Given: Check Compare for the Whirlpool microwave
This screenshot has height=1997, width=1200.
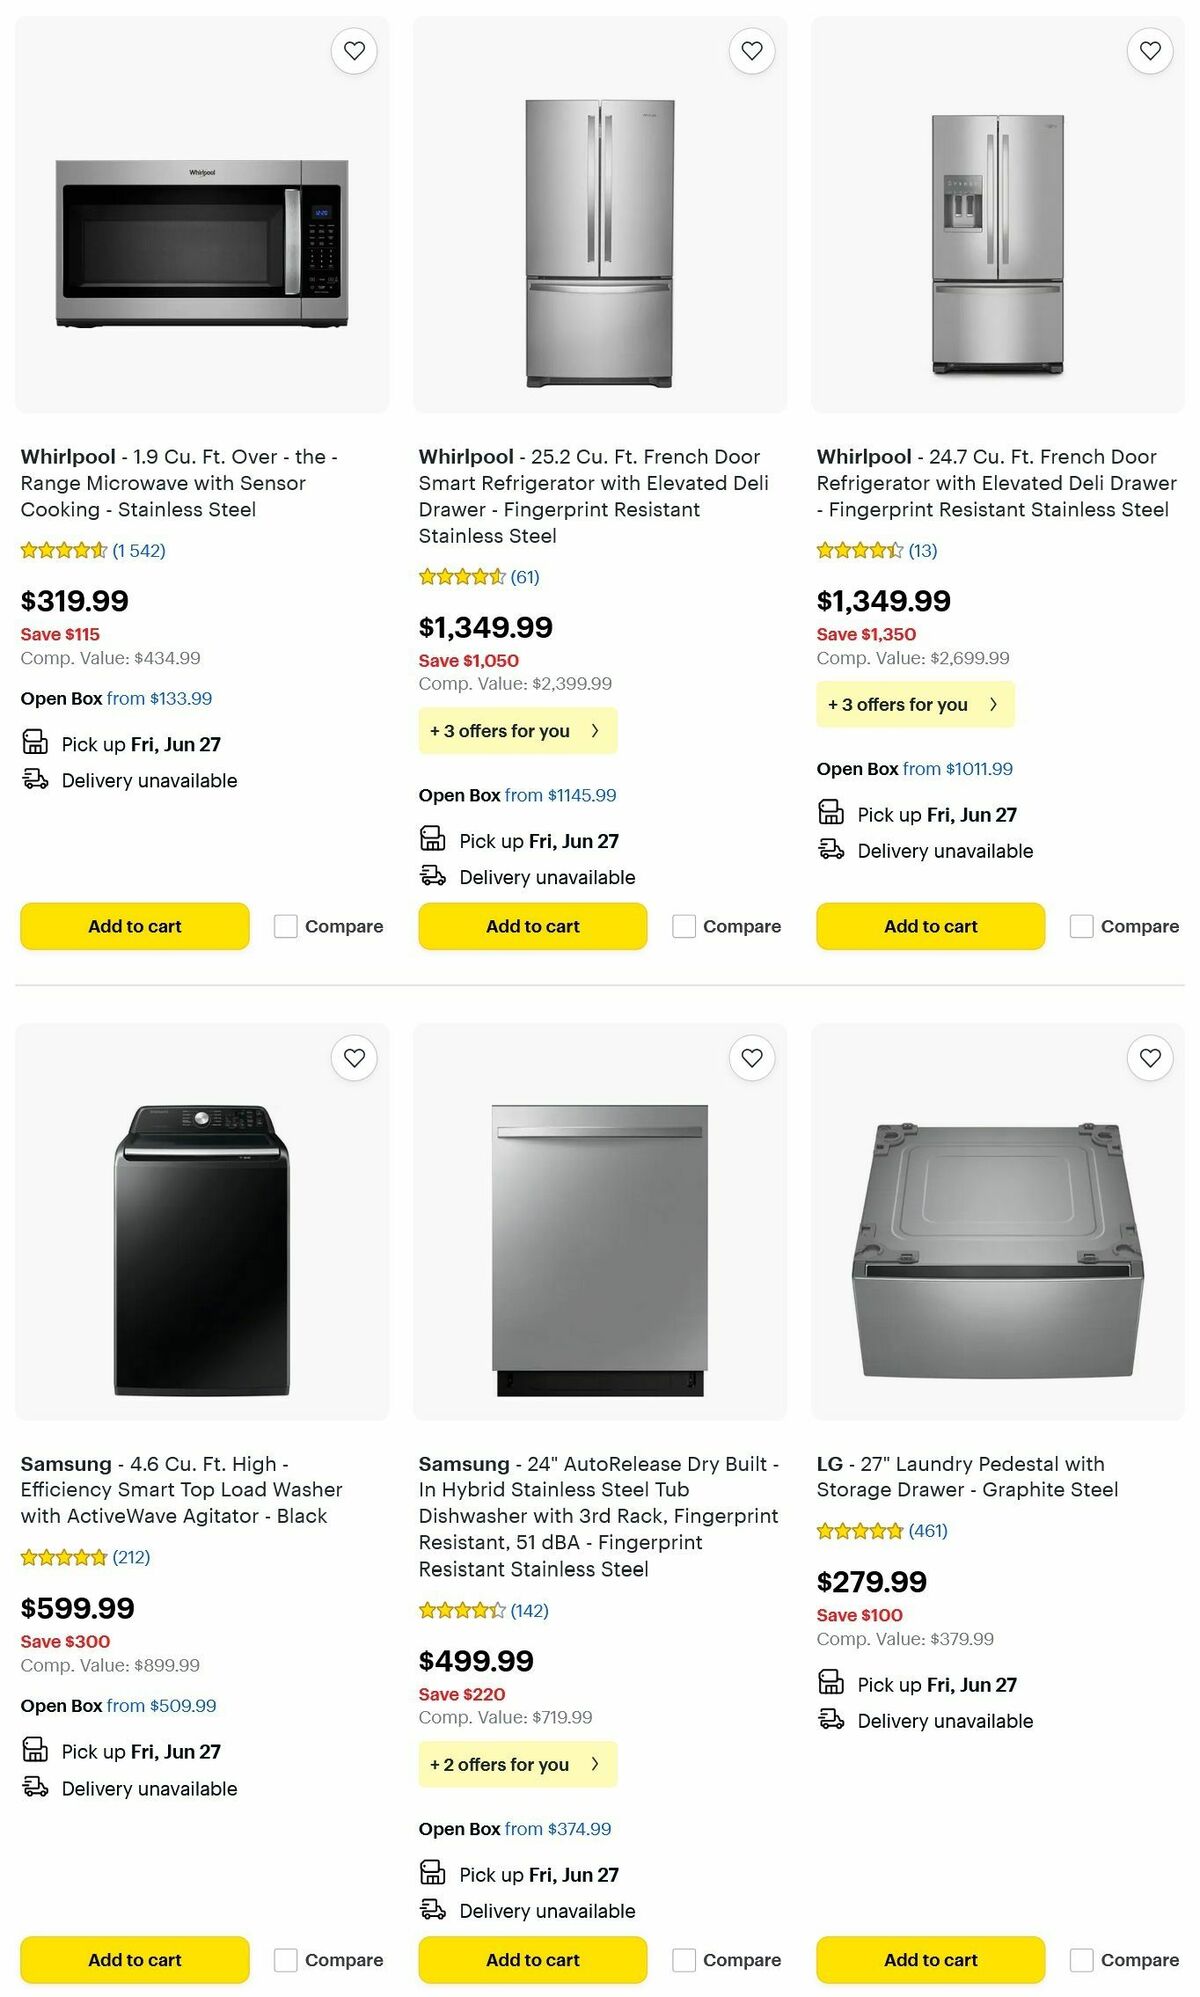Looking at the screenshot, I should click(285, 926).
